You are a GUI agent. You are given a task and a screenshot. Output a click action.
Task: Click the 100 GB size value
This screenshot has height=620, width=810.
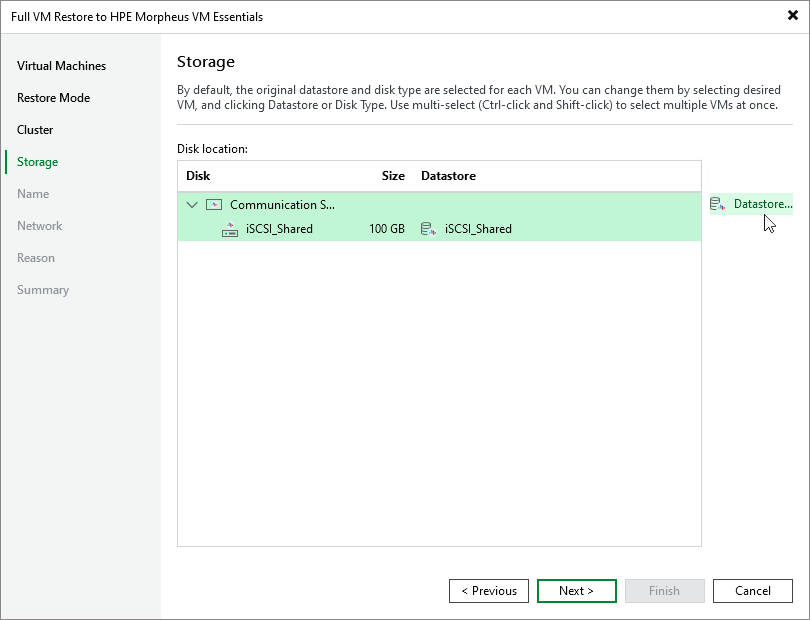coord(387,229)
